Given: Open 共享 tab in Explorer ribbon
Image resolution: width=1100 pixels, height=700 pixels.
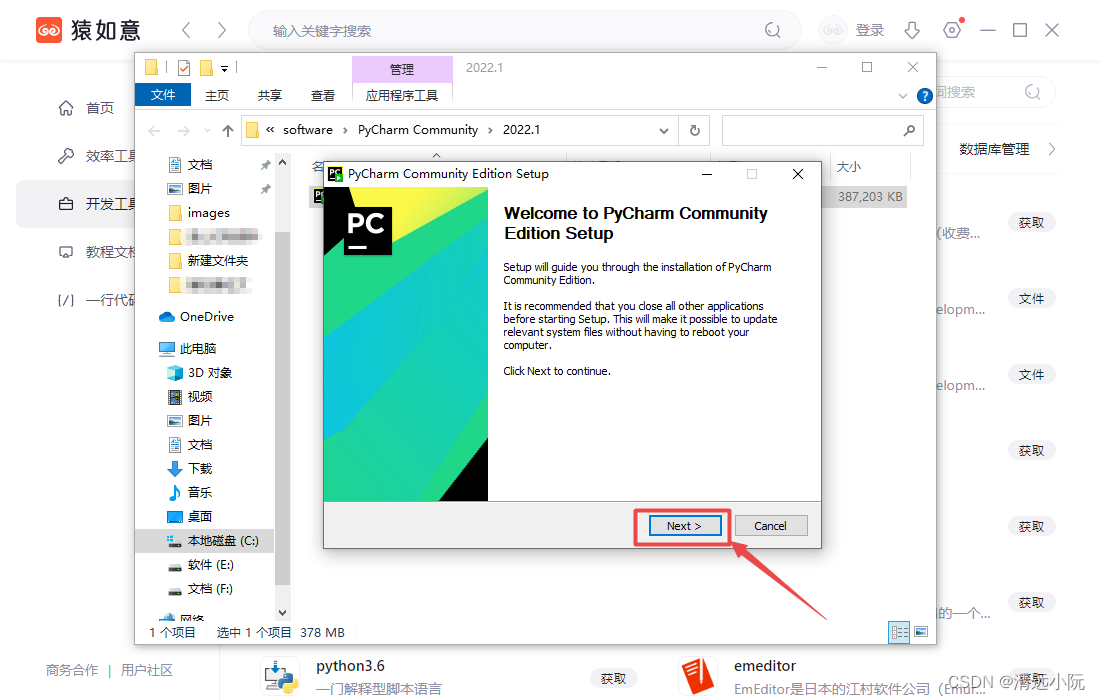Looking at the screenshot, I should [269, 95].
